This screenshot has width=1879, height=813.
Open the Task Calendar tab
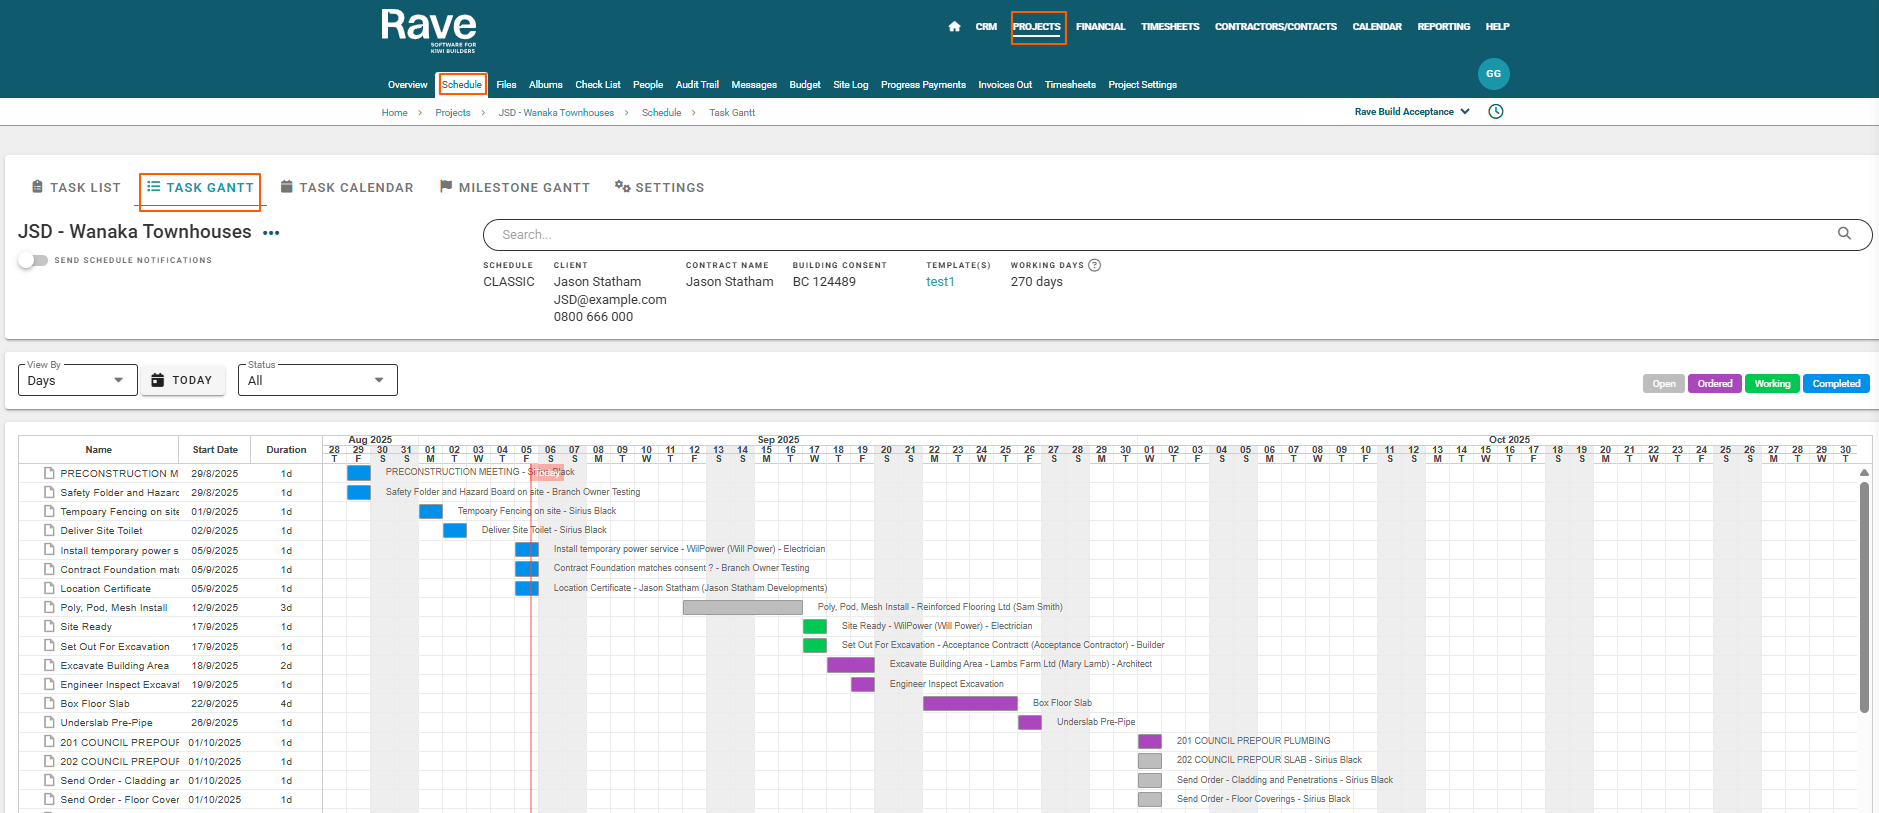pyautogui.click(x=346, y=187)
